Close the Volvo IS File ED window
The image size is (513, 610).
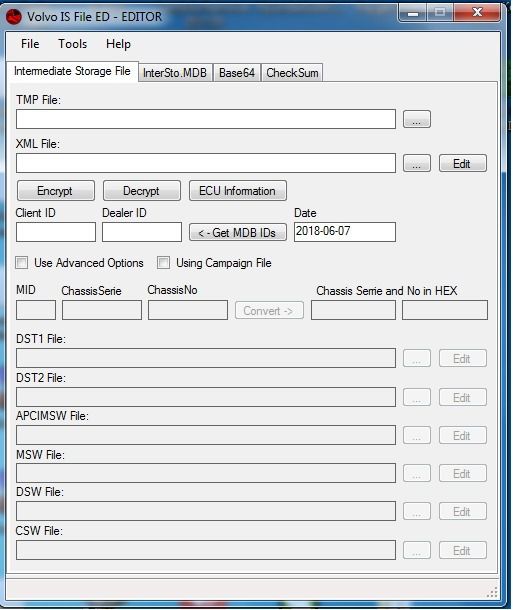click(477, 13)
